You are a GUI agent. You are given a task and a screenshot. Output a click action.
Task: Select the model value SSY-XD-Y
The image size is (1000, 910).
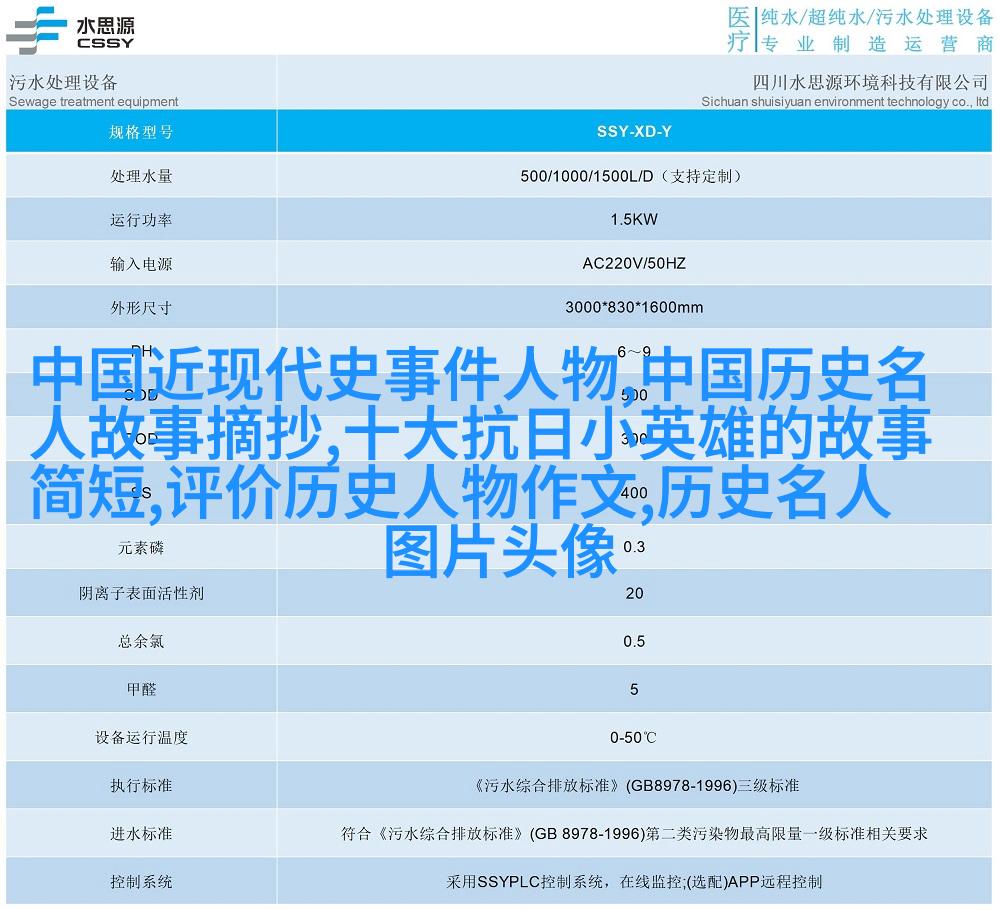[634, 131]
